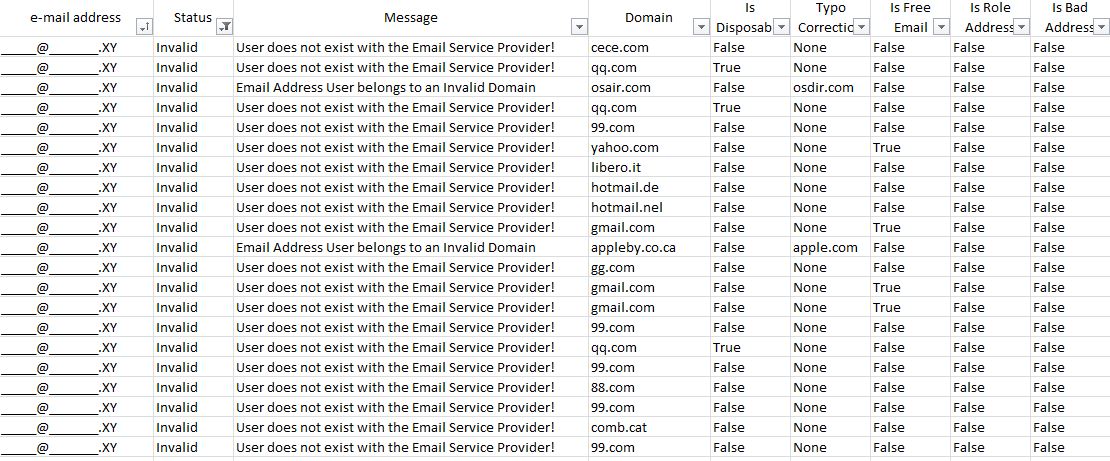The height and width of the screenshot is (461, 1110).
Task: Select the comb.cat domain cell
Action: tap(649, 428)
